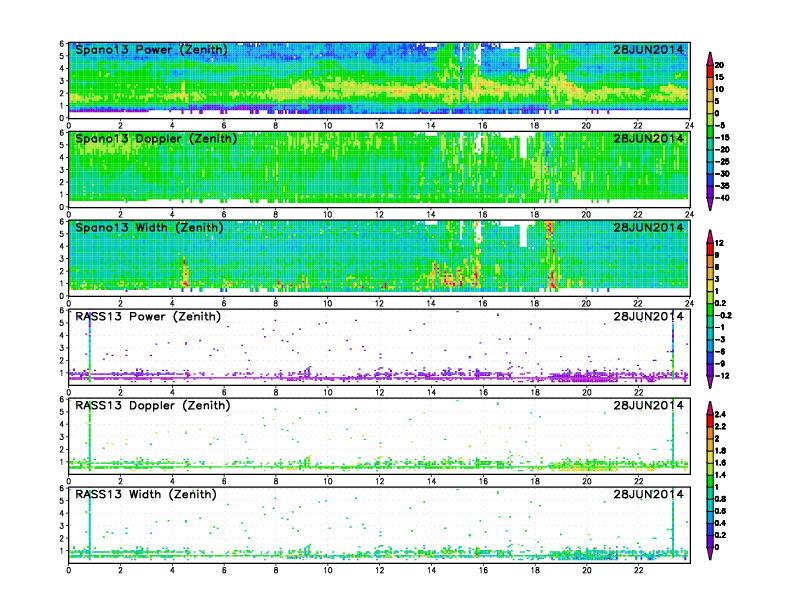The width and height of the screenshot is (792, 612).
Task: Click the Spano13 Power heatmap plot
Action: pos(379,81)
